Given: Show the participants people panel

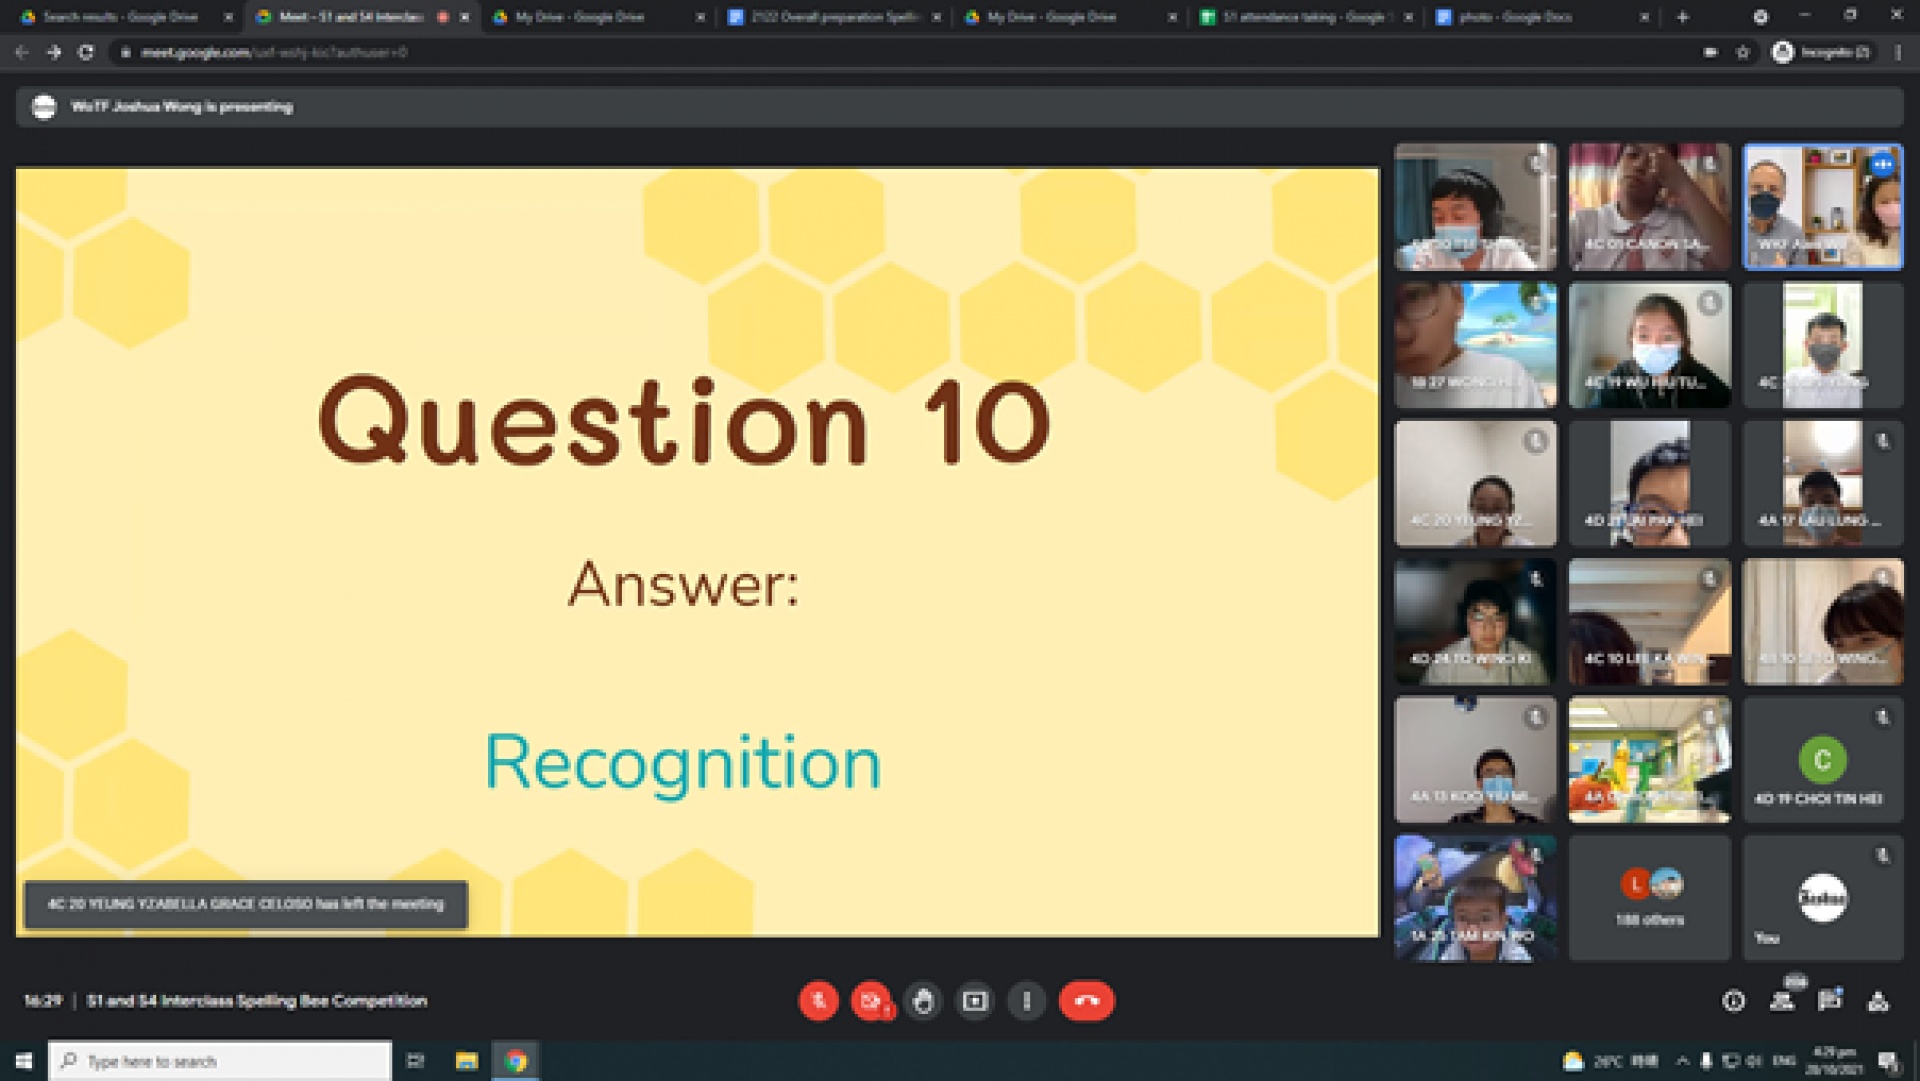Looking at the screenshot, I should [x=1782, y=1001].
